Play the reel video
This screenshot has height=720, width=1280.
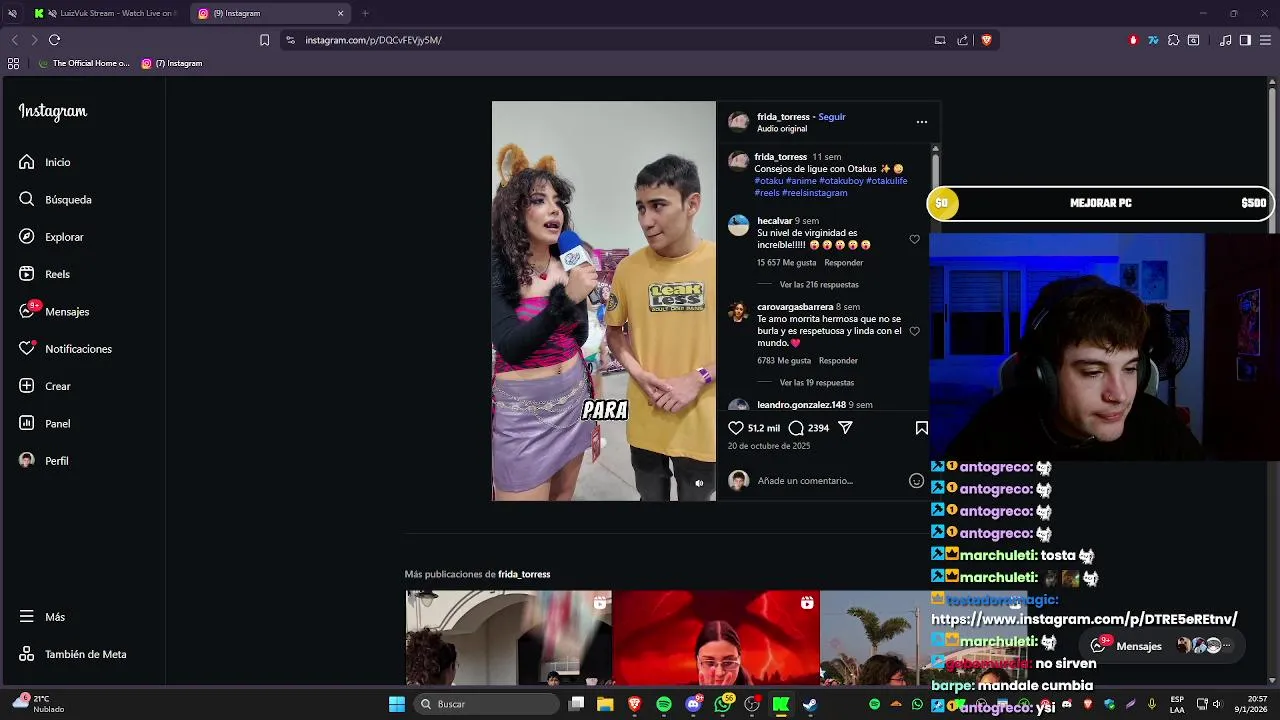(x=603, y=301)
